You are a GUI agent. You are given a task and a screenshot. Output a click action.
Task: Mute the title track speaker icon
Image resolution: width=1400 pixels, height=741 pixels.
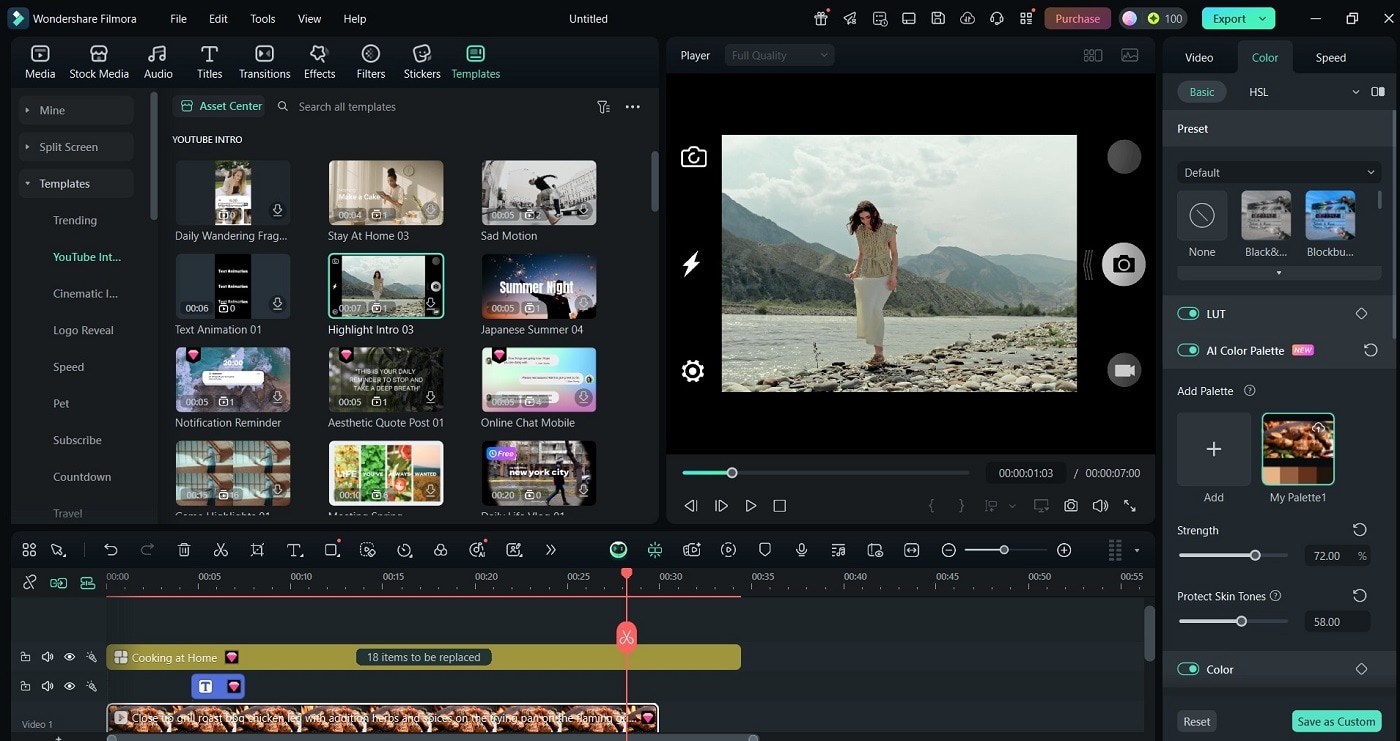(47, 686)
